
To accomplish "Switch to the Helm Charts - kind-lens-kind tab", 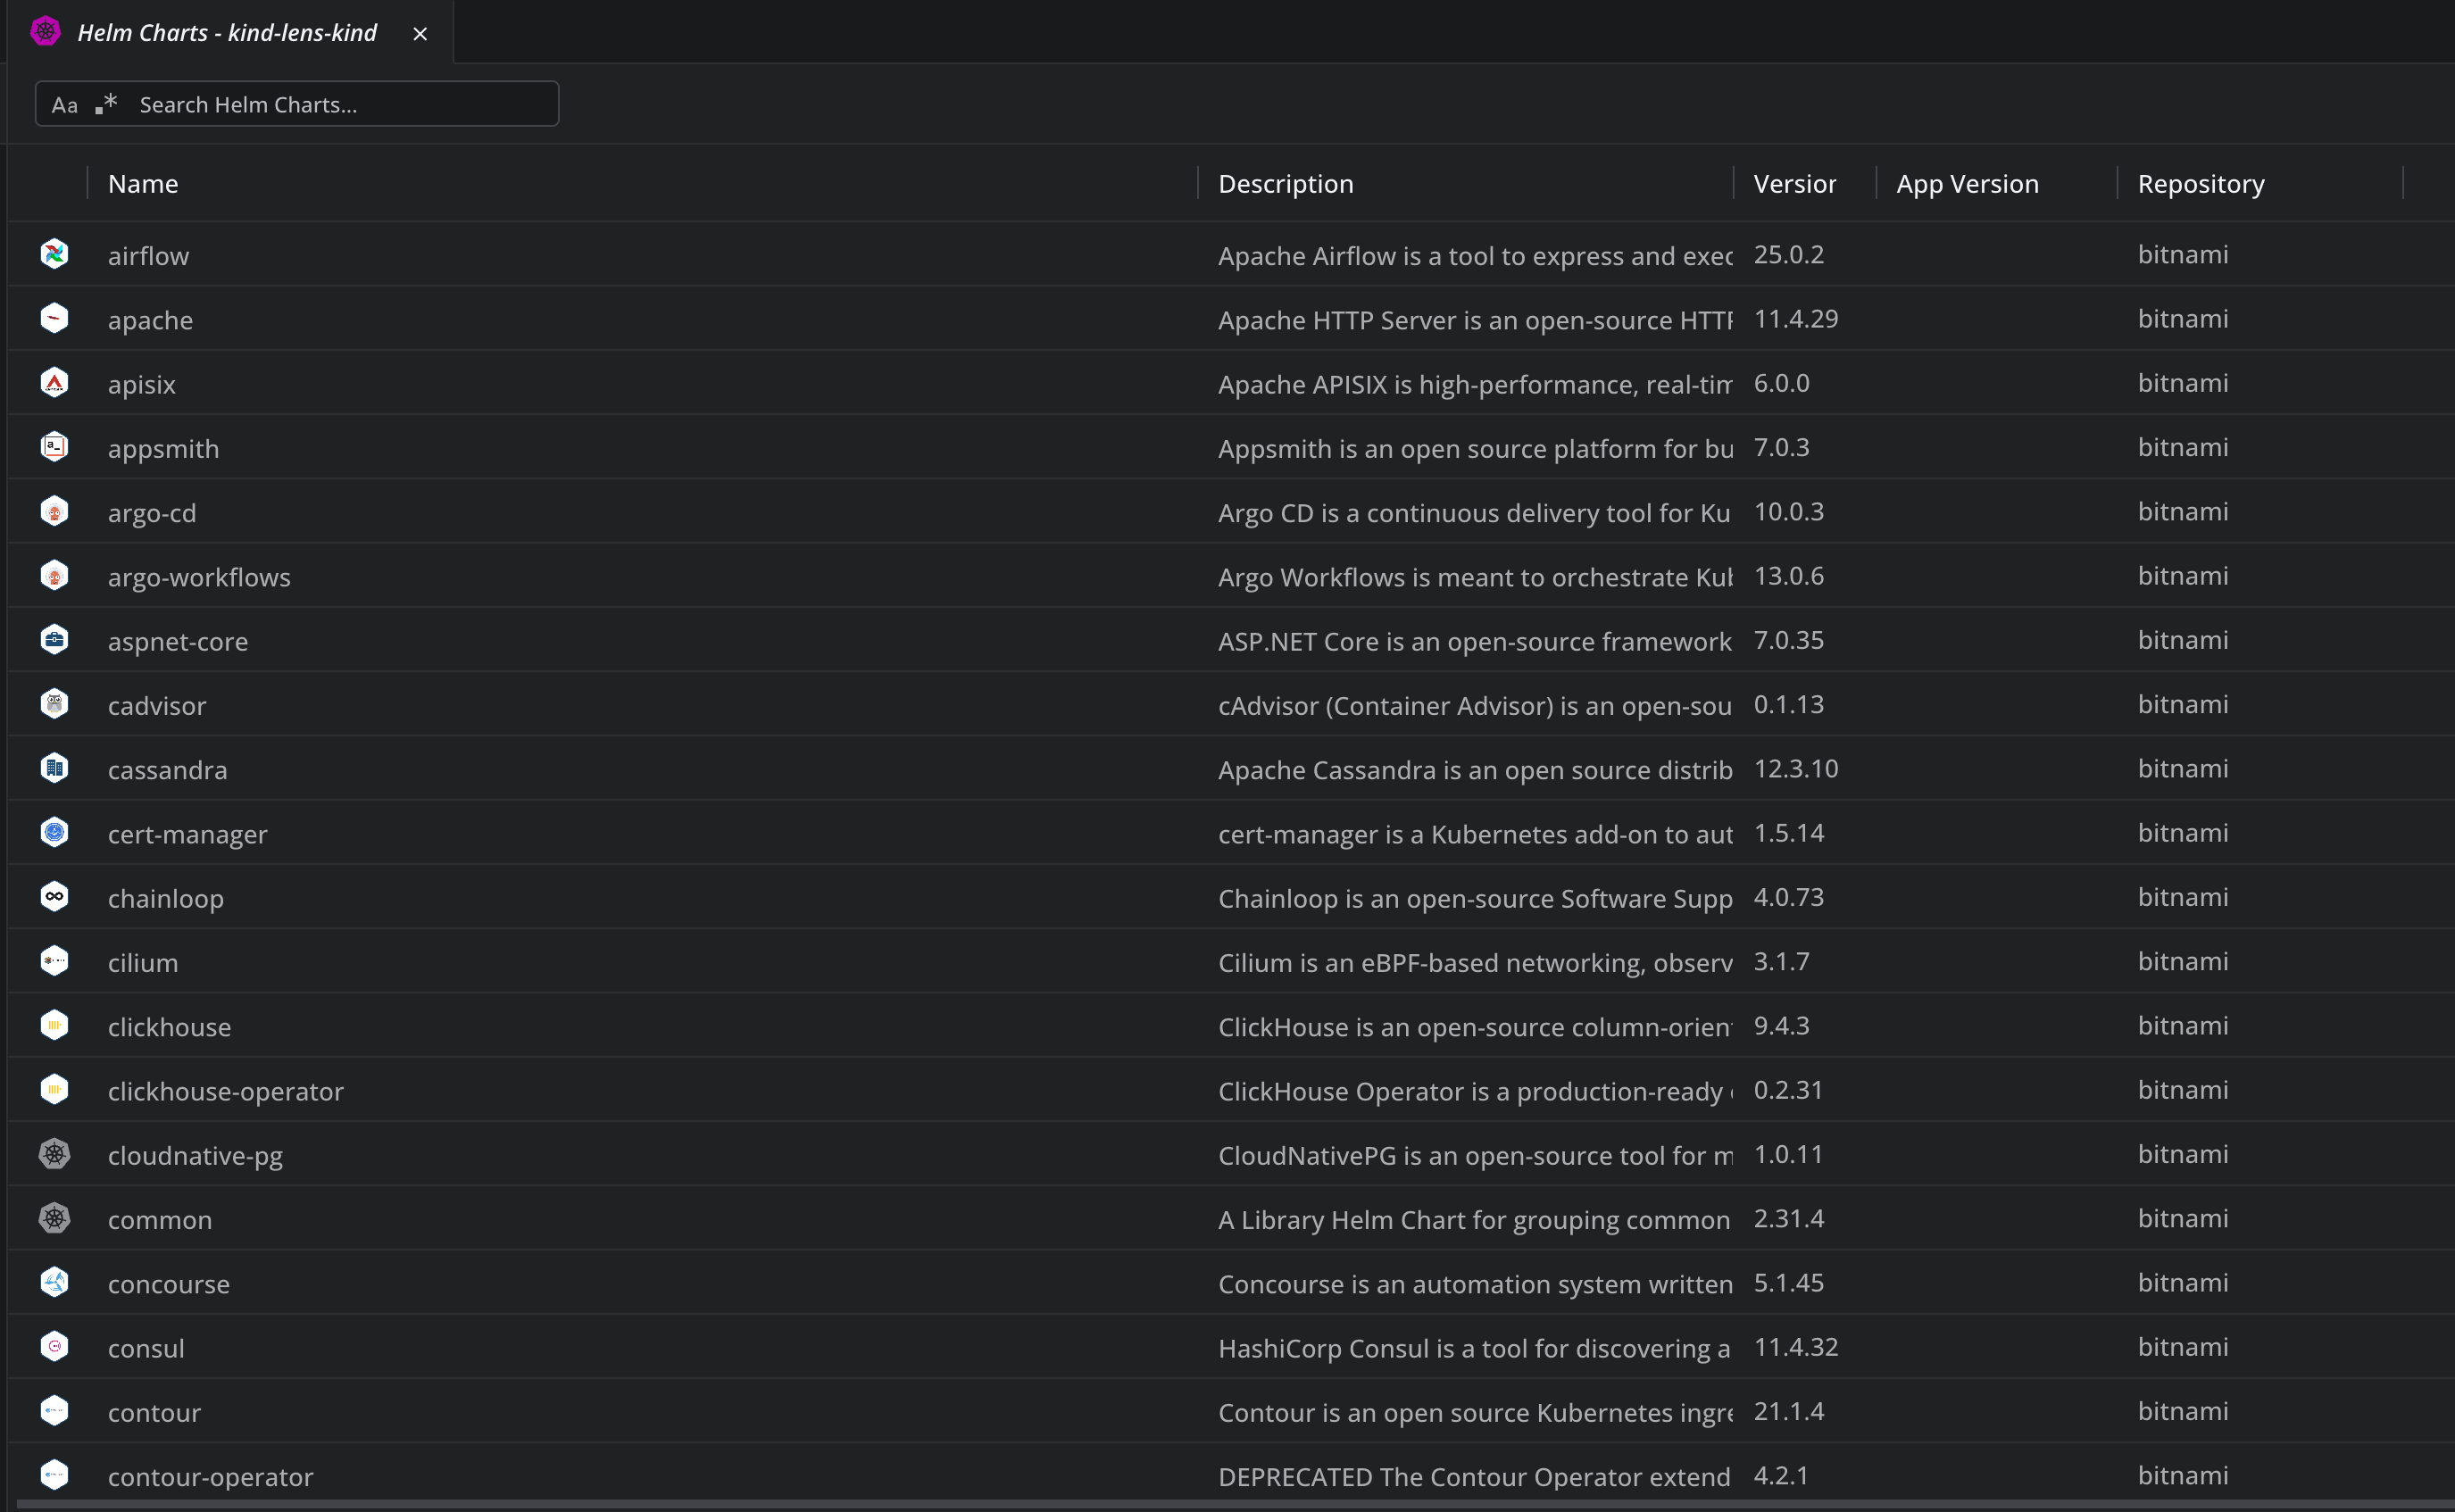I will (x=227, y=31).
